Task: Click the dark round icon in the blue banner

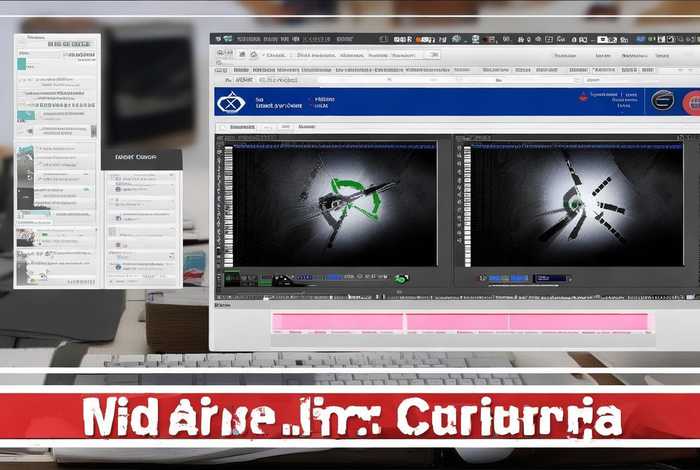Action: tap(661, 100)
